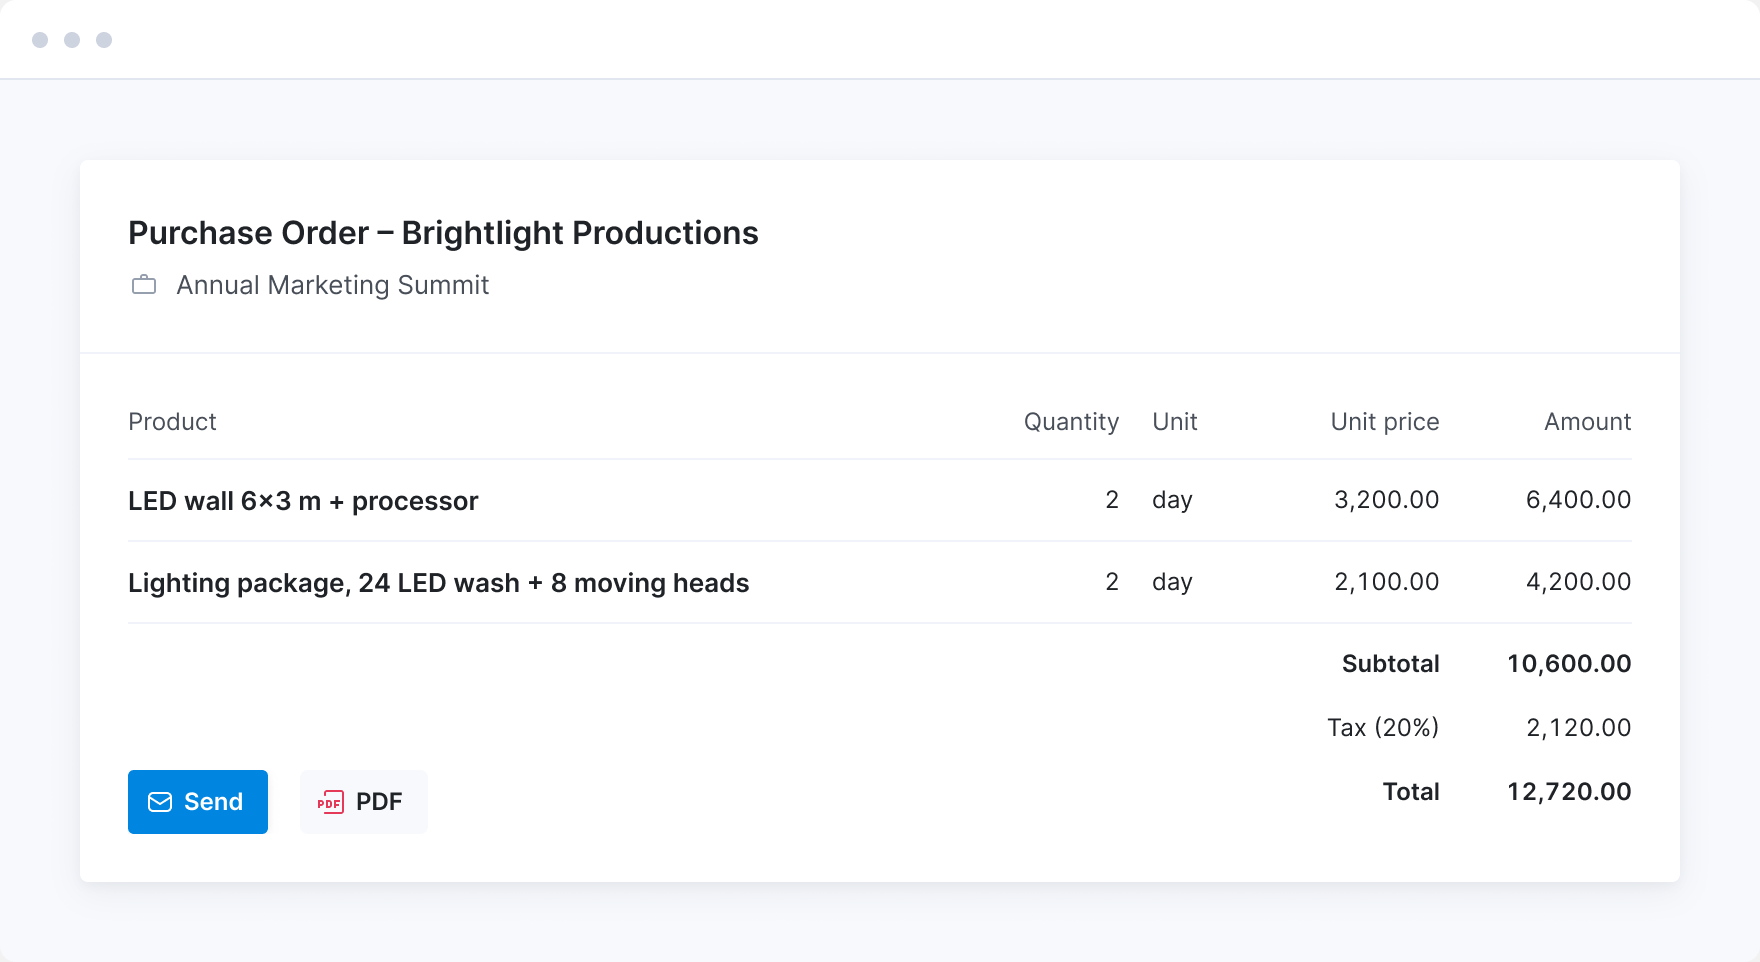Click the third window control dot
Viewport: 1760px width, 962px height.
(104, 40)
